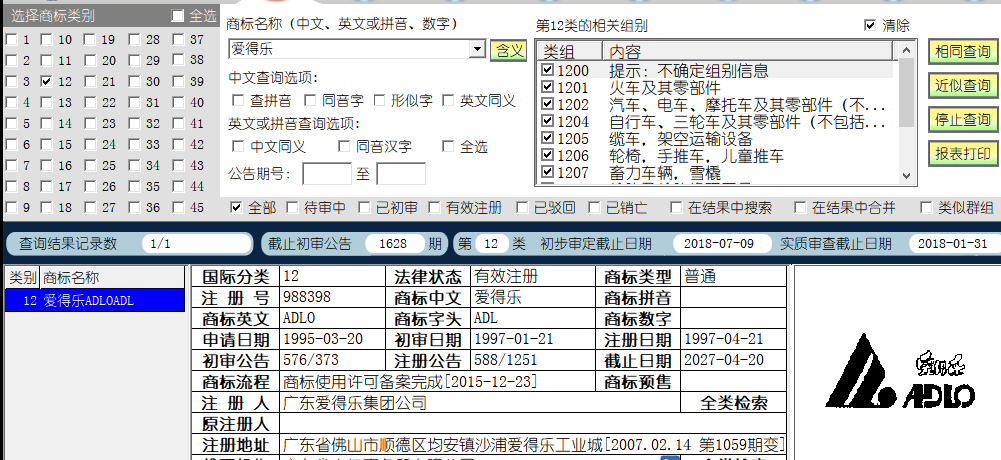Enable 同音字 option
This screenshot has width=1001, height=460.
[310, 100]
